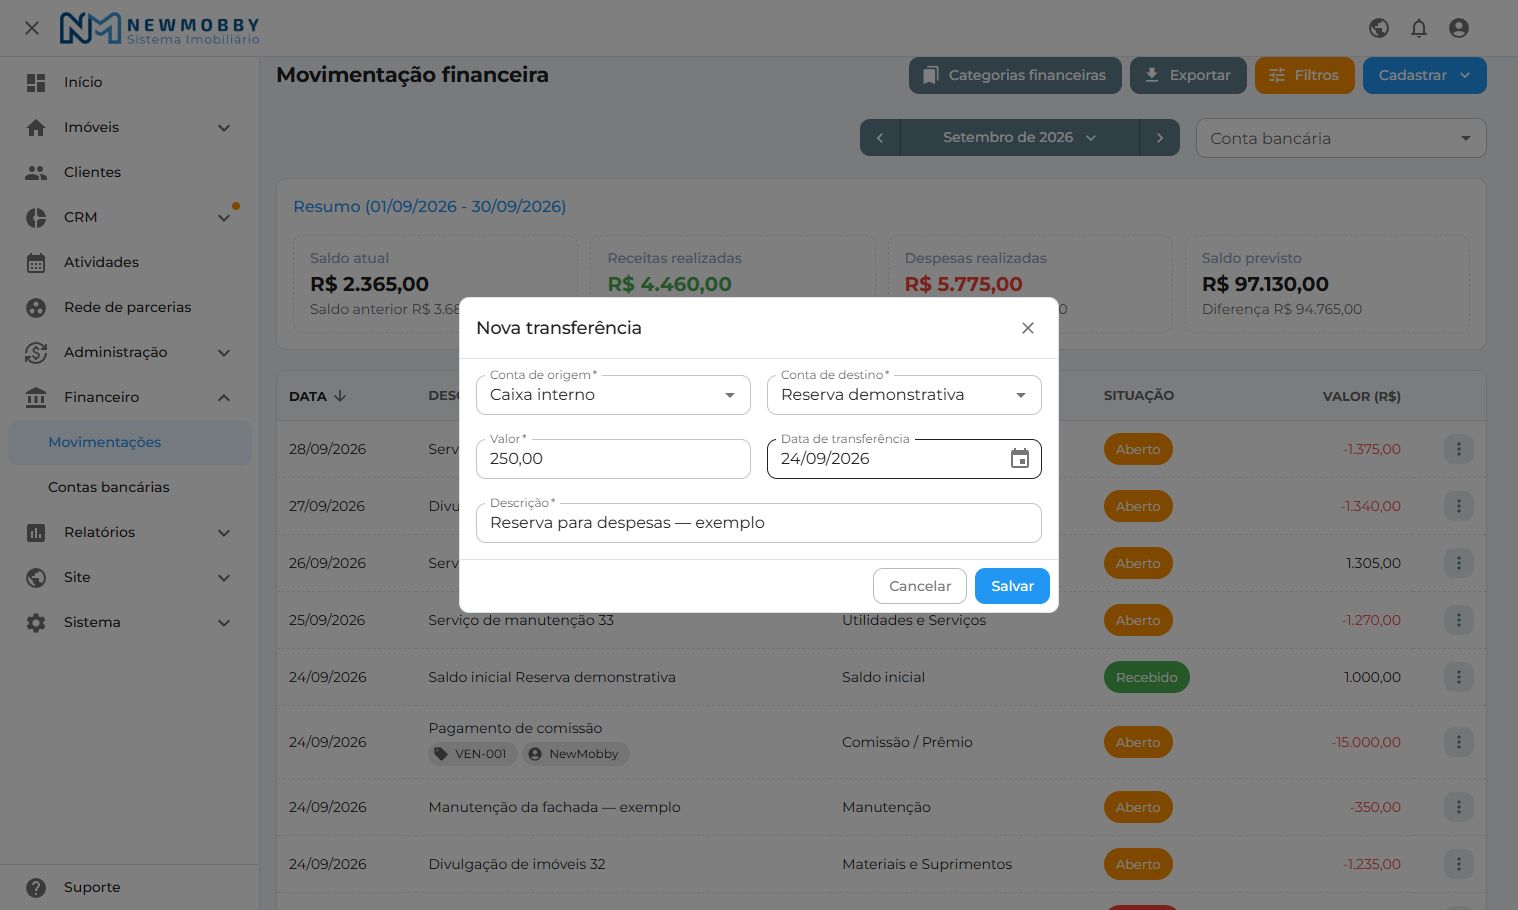The width and height of the screenshot is (1518, 910).
Task: Open row actions for Pagamento de comissão
Action: (1458, 742)
